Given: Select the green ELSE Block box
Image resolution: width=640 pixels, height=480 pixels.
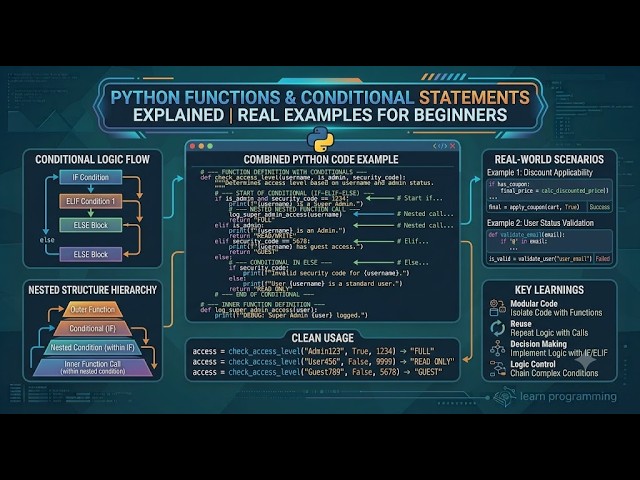Looking at the screenshot, I should point(91,225).
